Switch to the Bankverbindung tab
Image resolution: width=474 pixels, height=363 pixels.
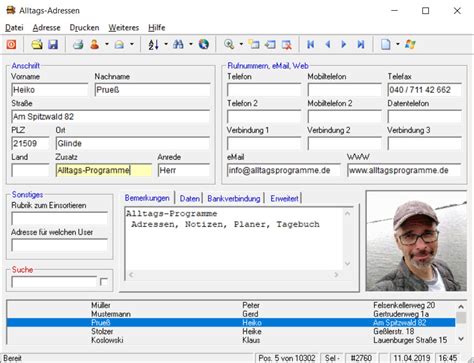234,198
